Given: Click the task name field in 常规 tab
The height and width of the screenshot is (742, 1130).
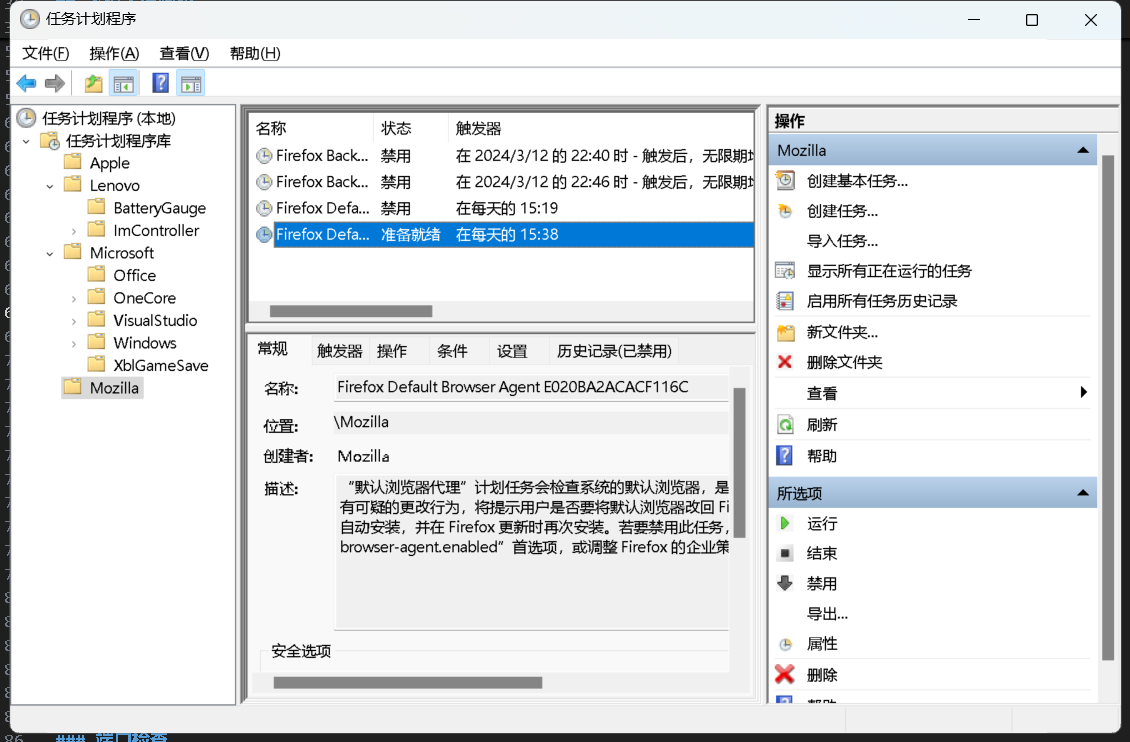Looking at the screenshot, I should pos(531,387).
